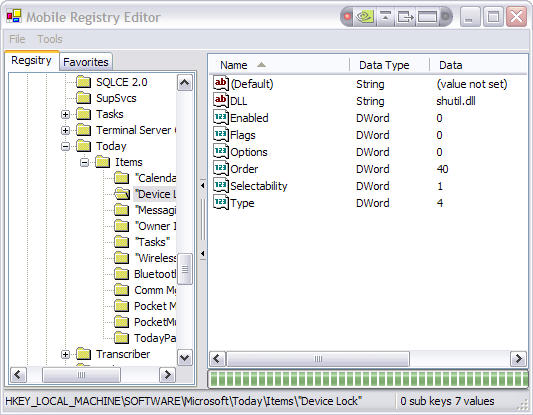Click the (Default) string value icon
The height and width of the screenshot is (415, 533).
(221, 83)
